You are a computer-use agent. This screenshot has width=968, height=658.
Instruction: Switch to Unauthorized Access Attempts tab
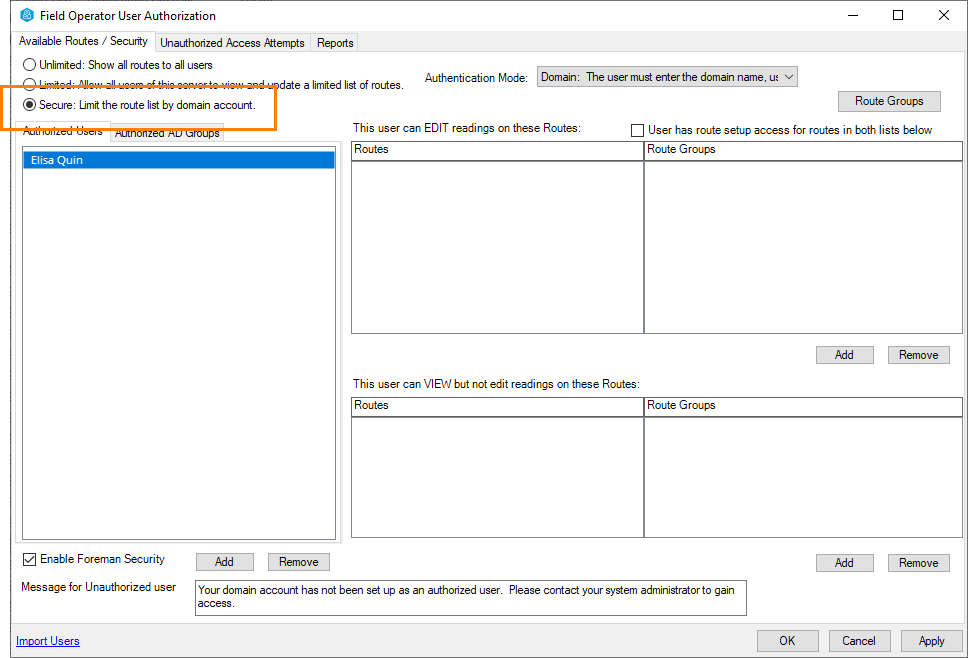232,43
